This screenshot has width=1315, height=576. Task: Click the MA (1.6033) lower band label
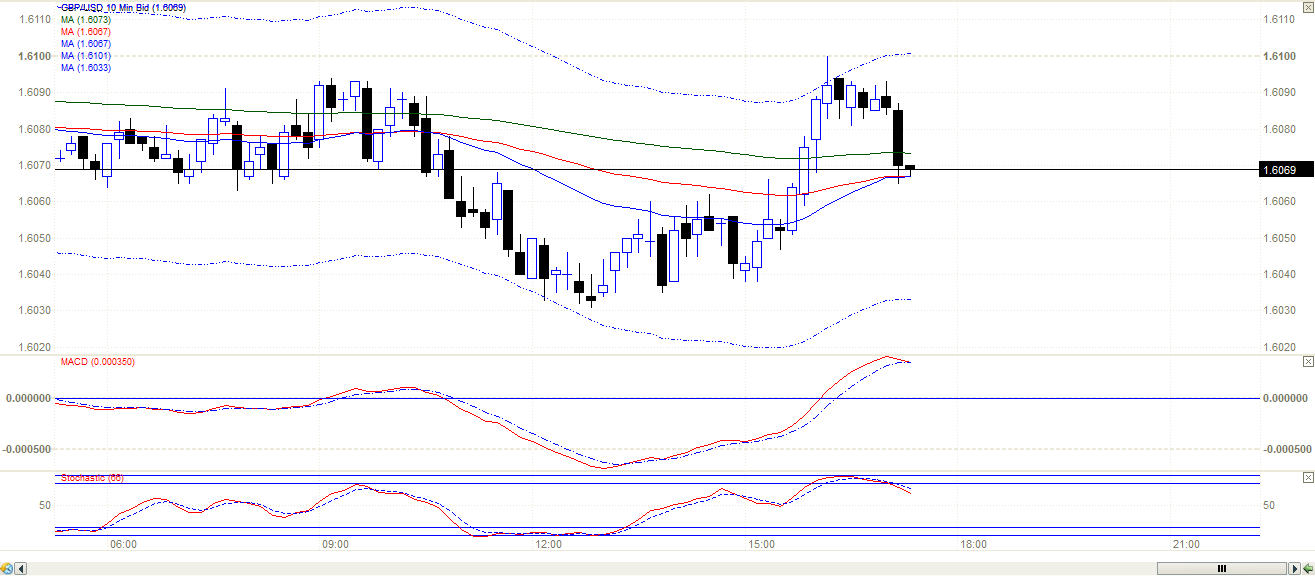pos(85,68)
